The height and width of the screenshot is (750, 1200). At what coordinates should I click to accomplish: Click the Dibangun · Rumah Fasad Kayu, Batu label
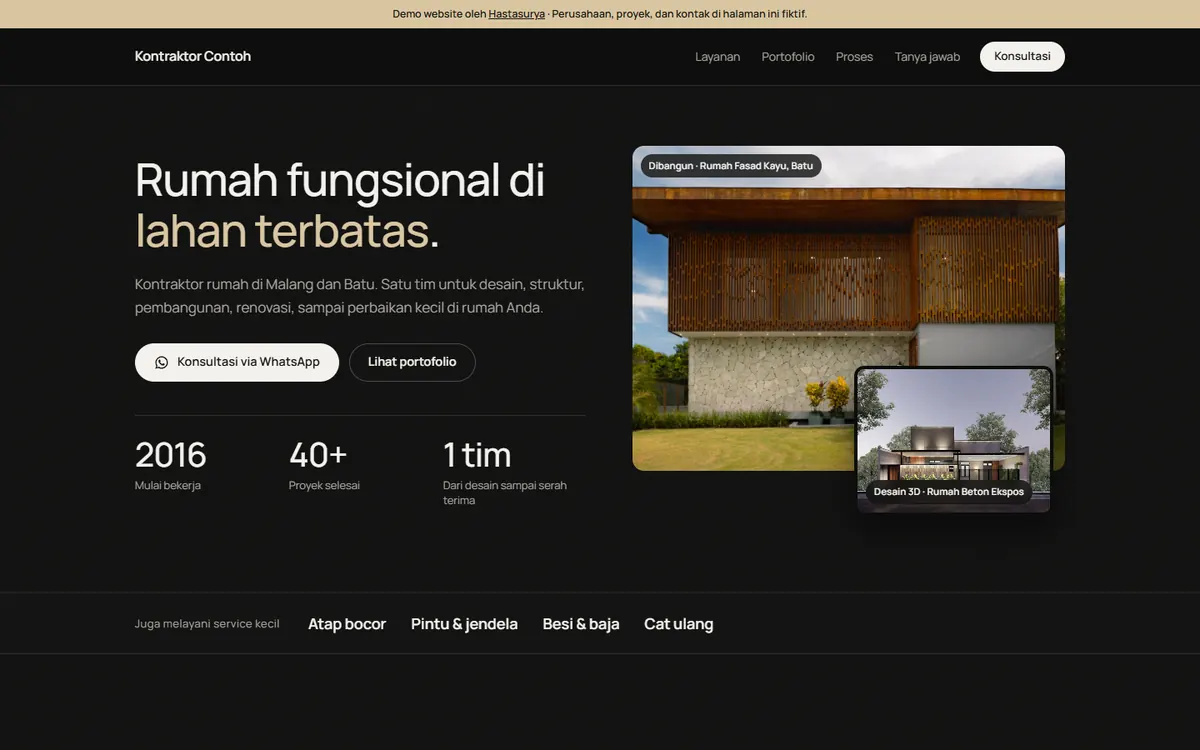point(731,166)
